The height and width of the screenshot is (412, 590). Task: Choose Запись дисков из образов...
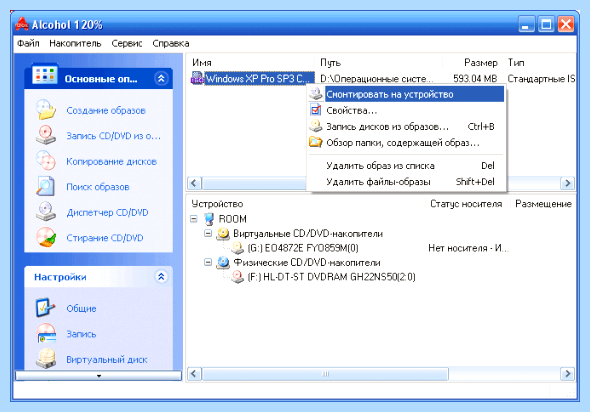click(406, 126)
